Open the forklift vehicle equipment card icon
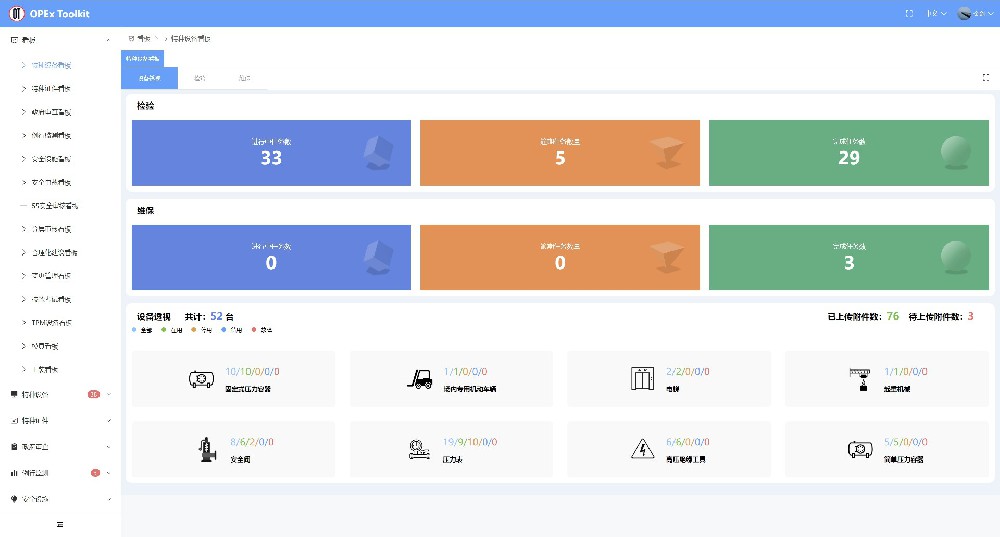The height and width of the screenshot is (537, 1000). tap(420, 379)
